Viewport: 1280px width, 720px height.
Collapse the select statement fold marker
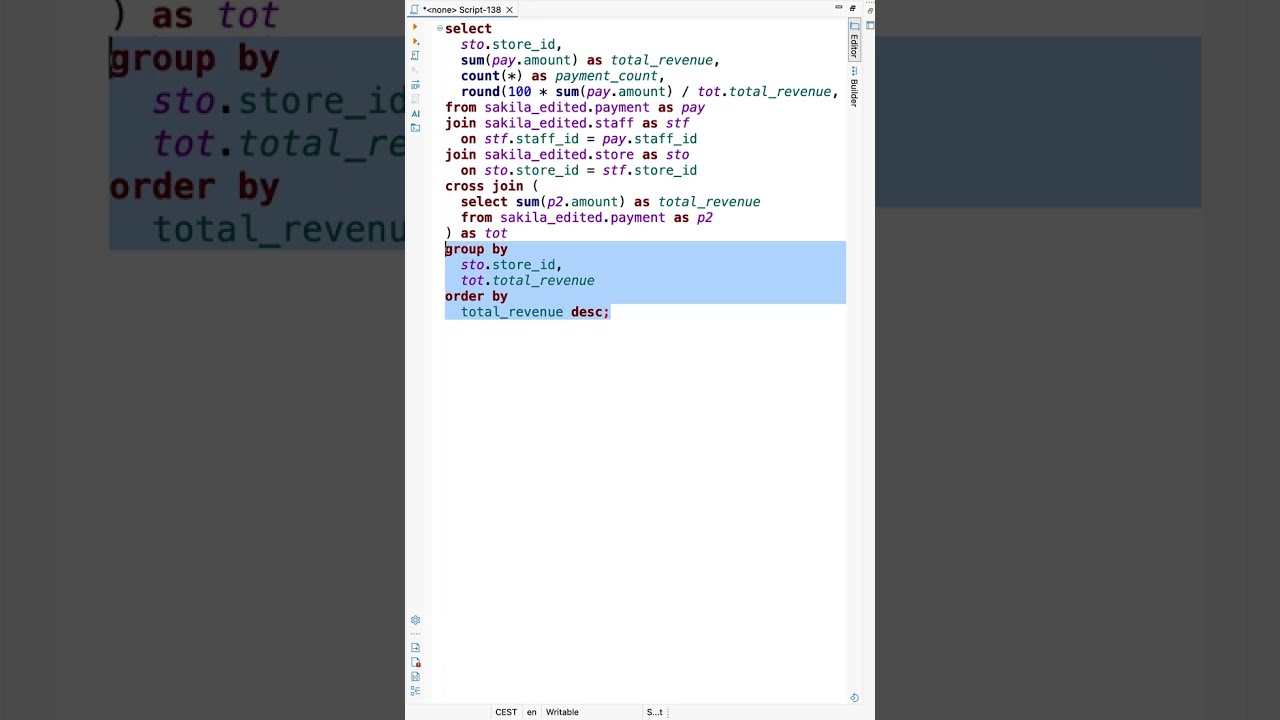click(439, 28)
